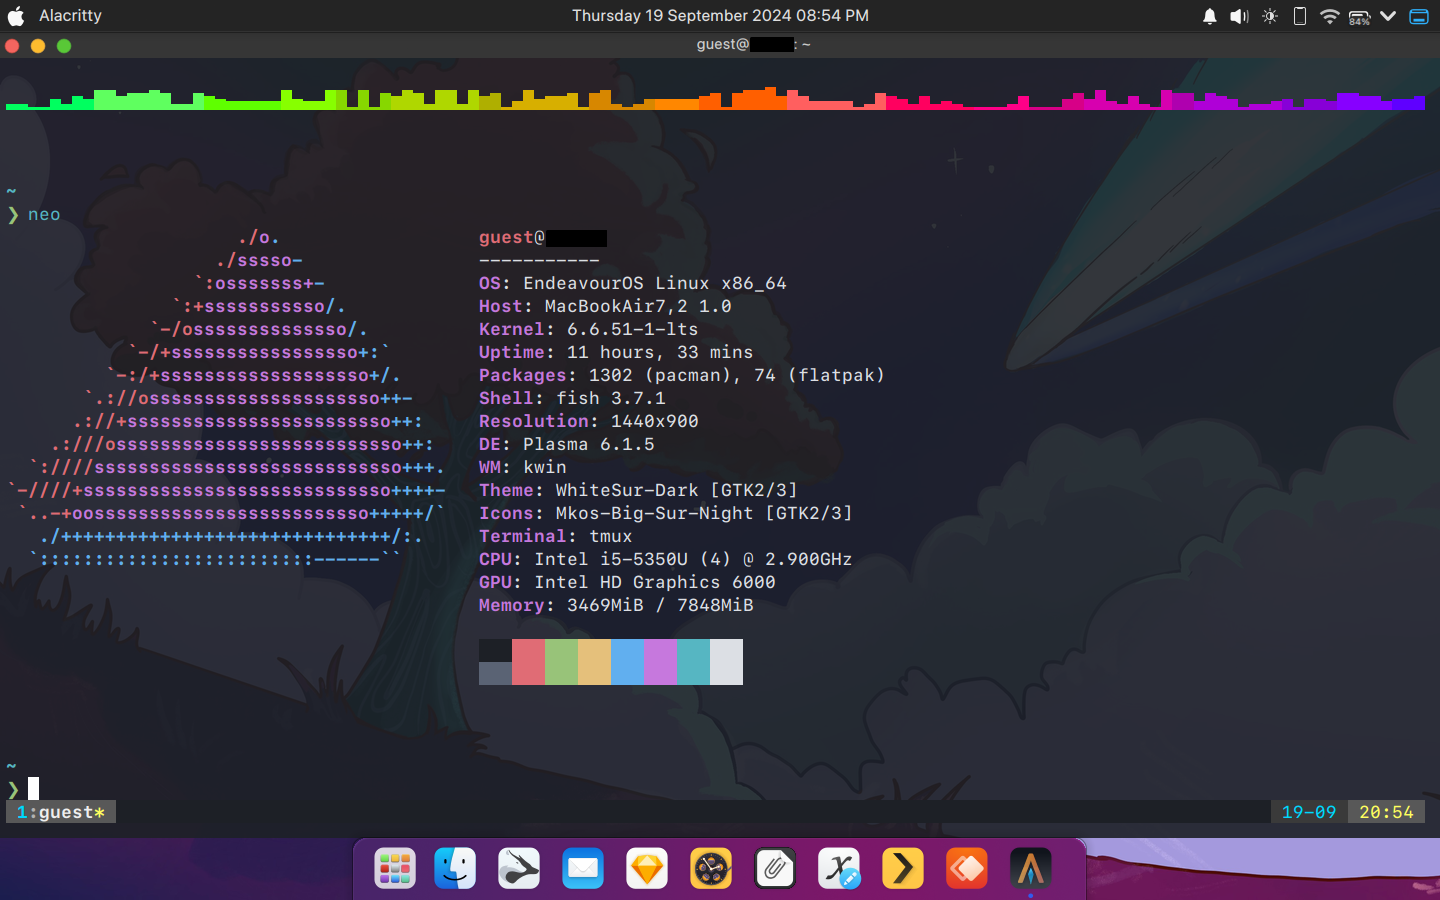The image size is (1440, 900).
Task: Click the 'Terminal: tmux' line
Action: tap(556, 537)
